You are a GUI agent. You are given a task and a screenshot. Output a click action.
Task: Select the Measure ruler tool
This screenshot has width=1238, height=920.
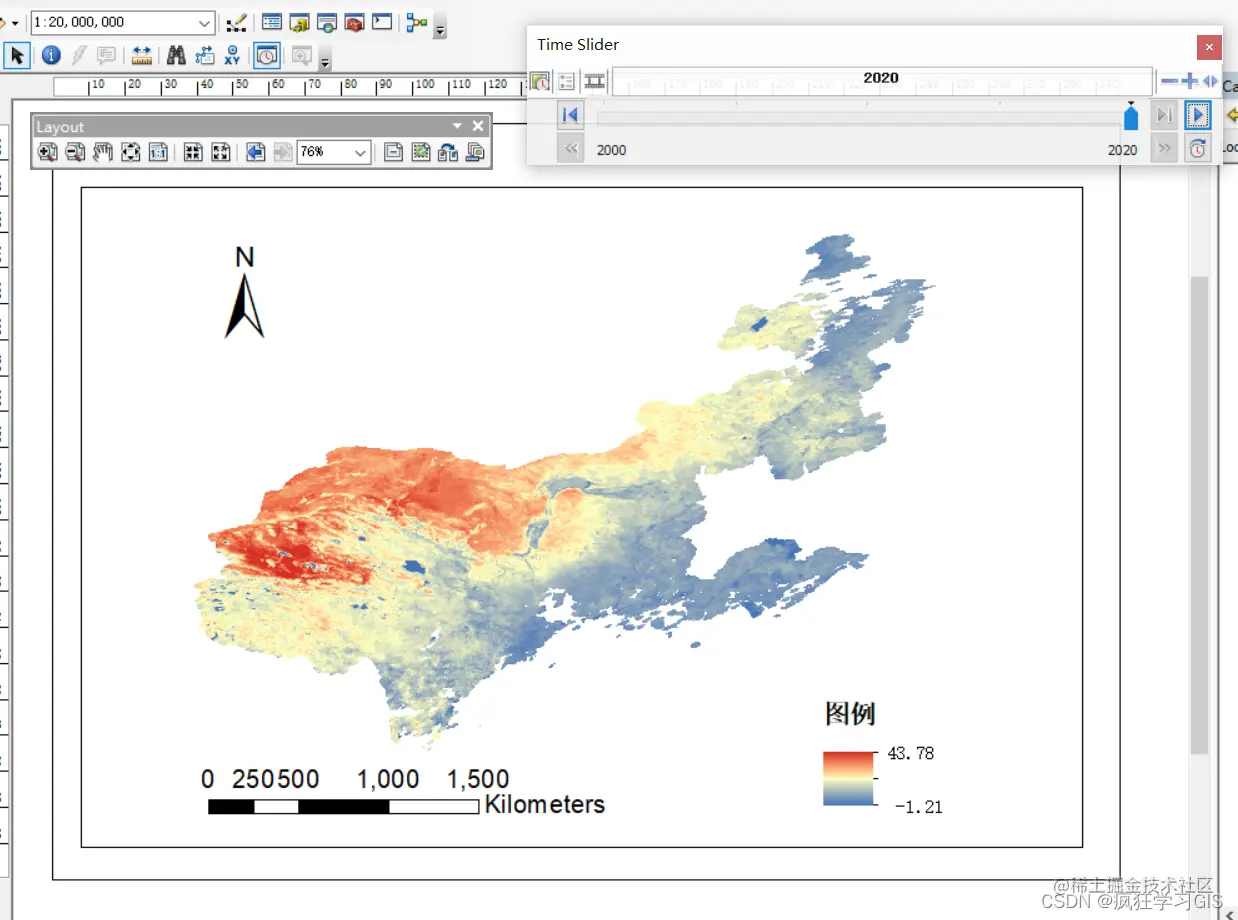[141, 56]
